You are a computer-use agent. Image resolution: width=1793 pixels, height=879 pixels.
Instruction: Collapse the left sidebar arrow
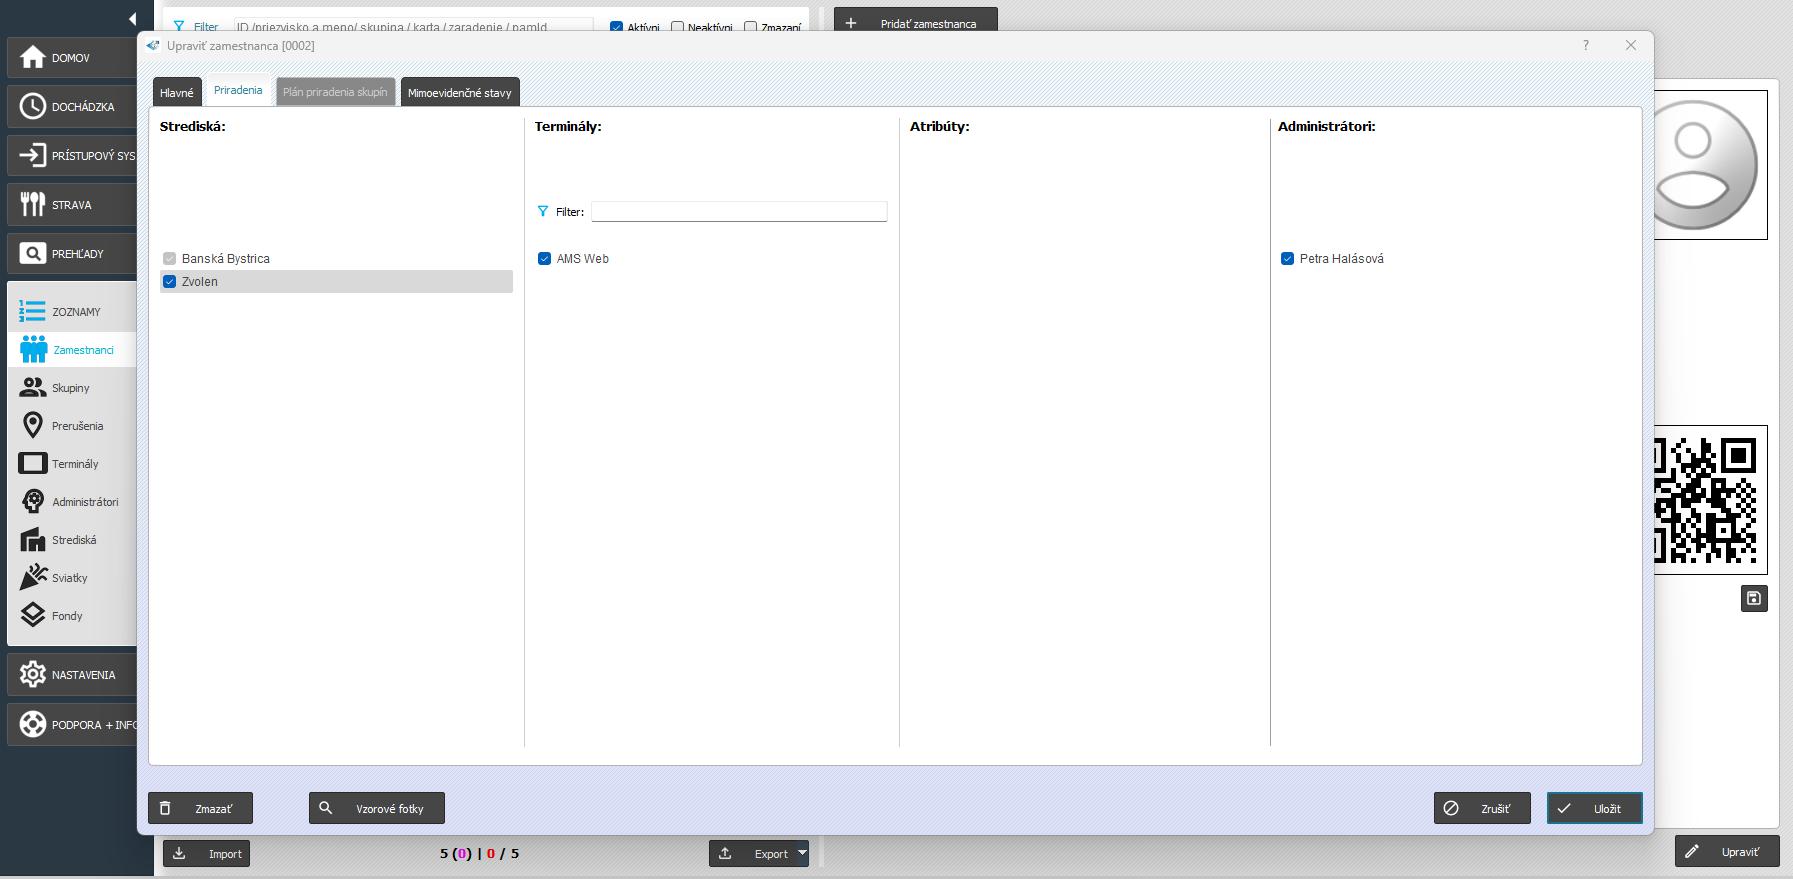pyautogui.click(x=132, y=19)
